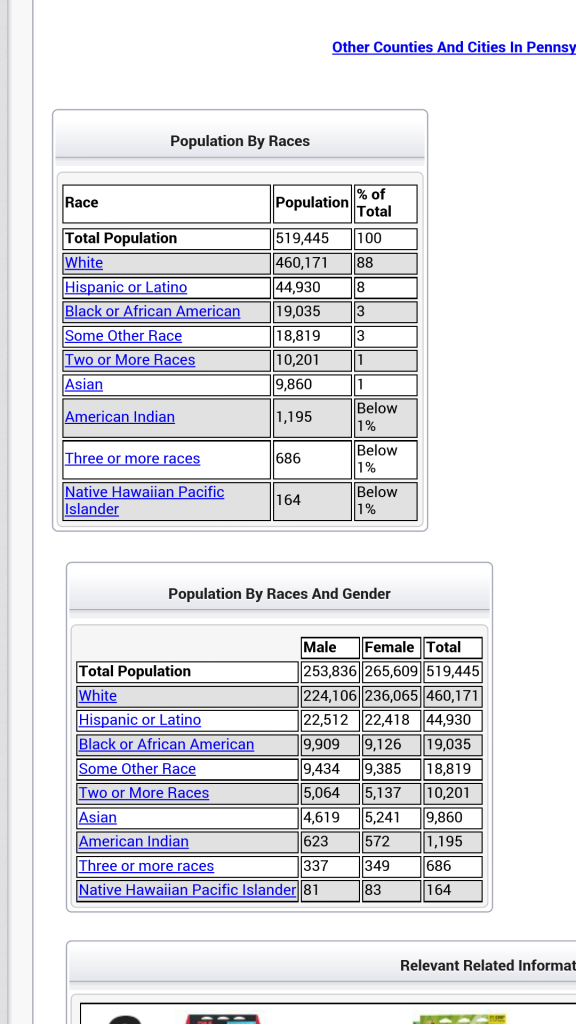This screenshot has width=576, height=1024.
Task: Select the 337 Three or more races male cell
Action: click(330, 867)
